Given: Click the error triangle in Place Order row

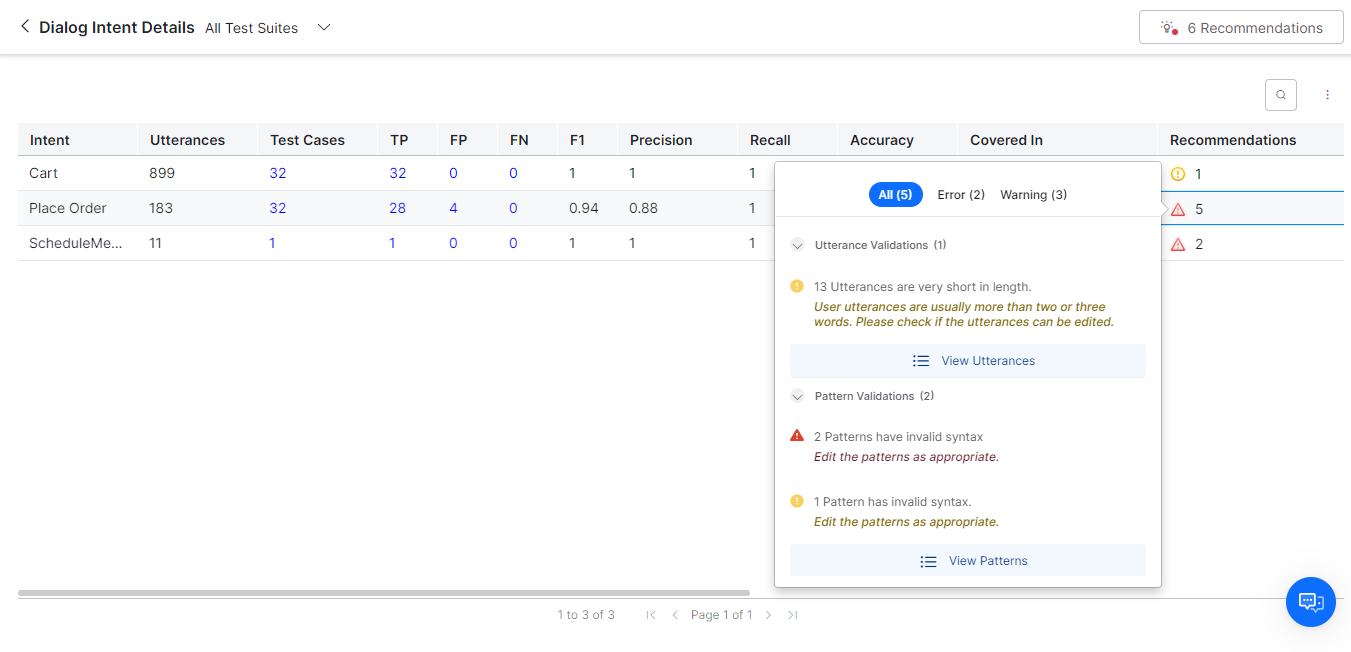Looking at the screenshot, I should tap(1178, 209).
